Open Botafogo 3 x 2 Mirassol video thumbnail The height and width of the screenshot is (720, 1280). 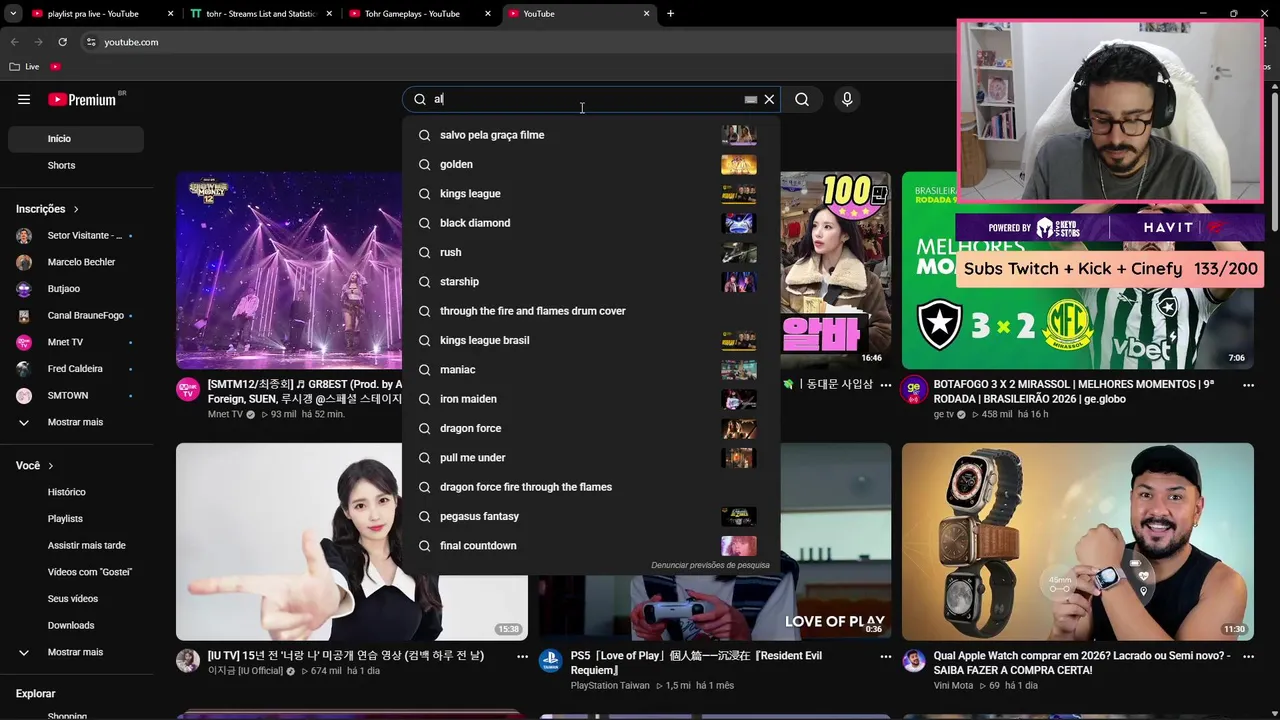tap(1078, 270)
